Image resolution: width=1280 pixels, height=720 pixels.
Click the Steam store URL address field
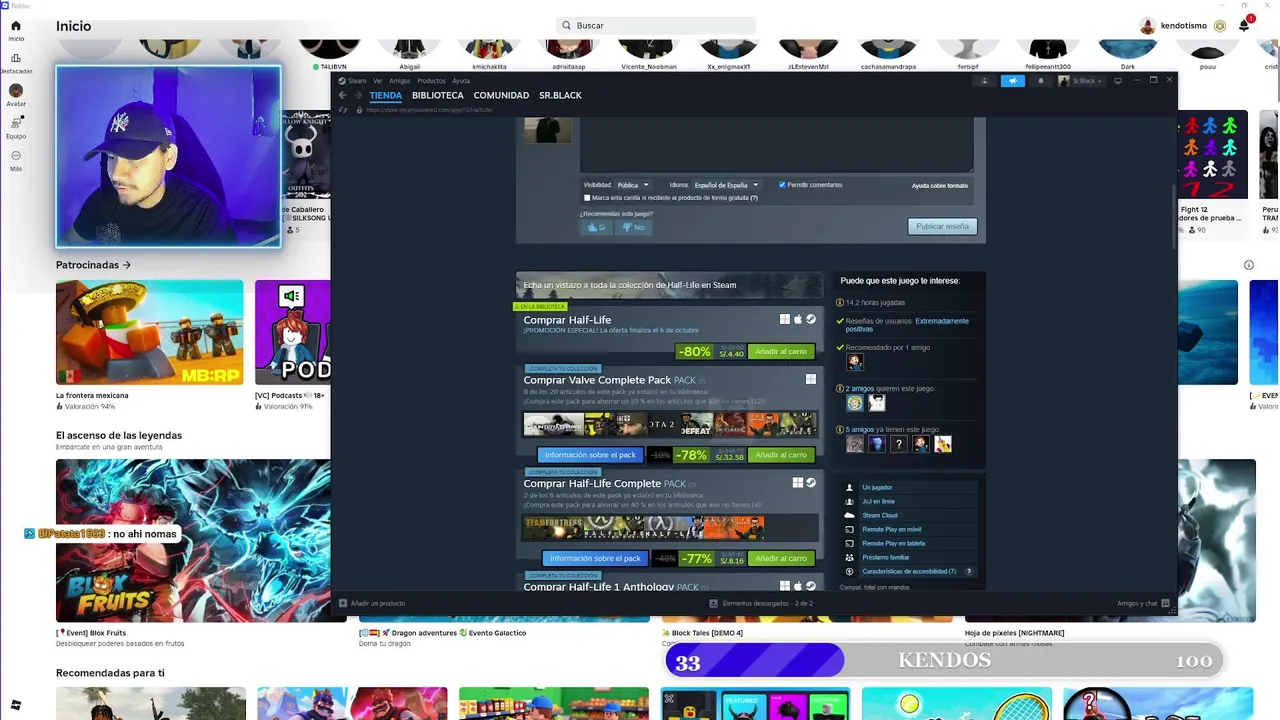(x=430, y=110)
